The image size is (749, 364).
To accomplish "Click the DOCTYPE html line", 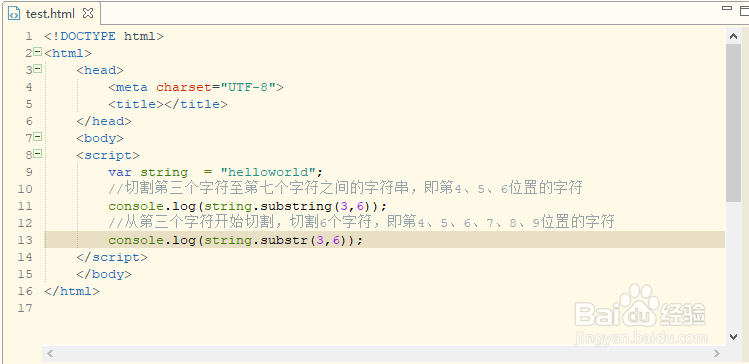I will click(104, 36).
